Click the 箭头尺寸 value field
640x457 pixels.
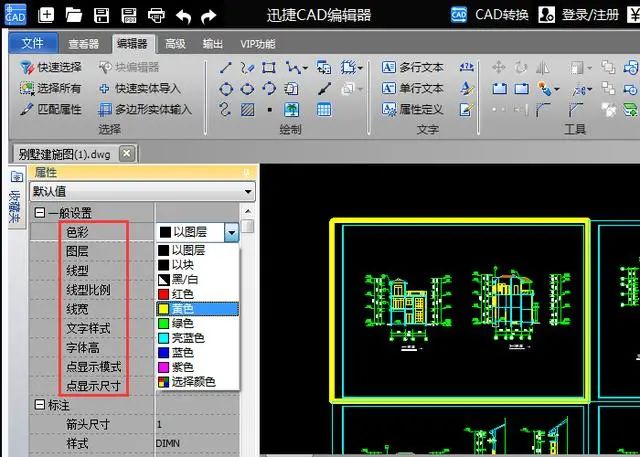click(x=197, y=424)
